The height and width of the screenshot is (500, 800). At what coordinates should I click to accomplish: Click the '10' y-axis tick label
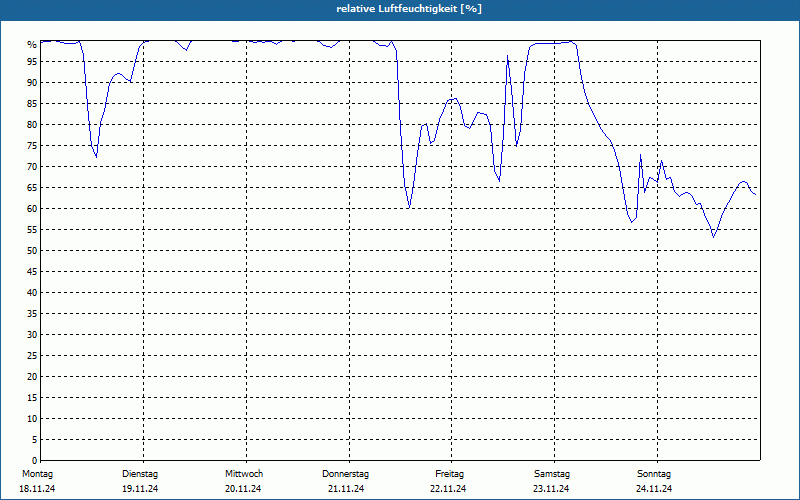pos(32,419)
